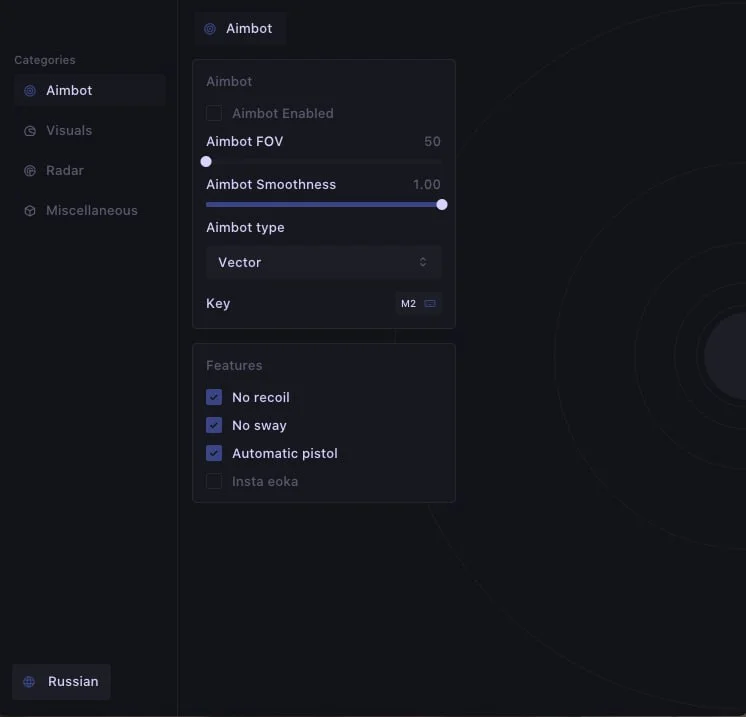Toggle the Automatic pistol checkbox
746x717 pixels.
pos(214,453)
